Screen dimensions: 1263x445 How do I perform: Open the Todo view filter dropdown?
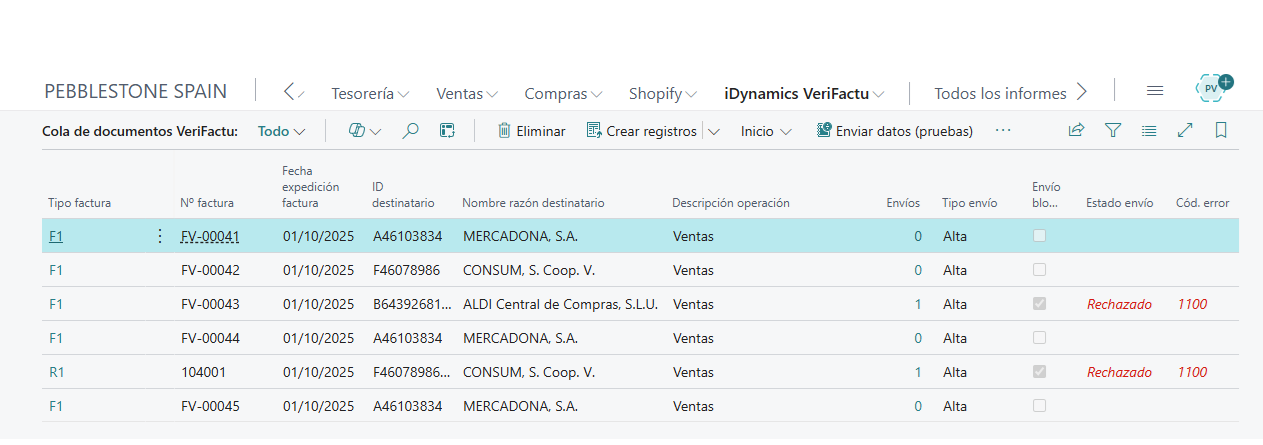(x=281, y=131)
